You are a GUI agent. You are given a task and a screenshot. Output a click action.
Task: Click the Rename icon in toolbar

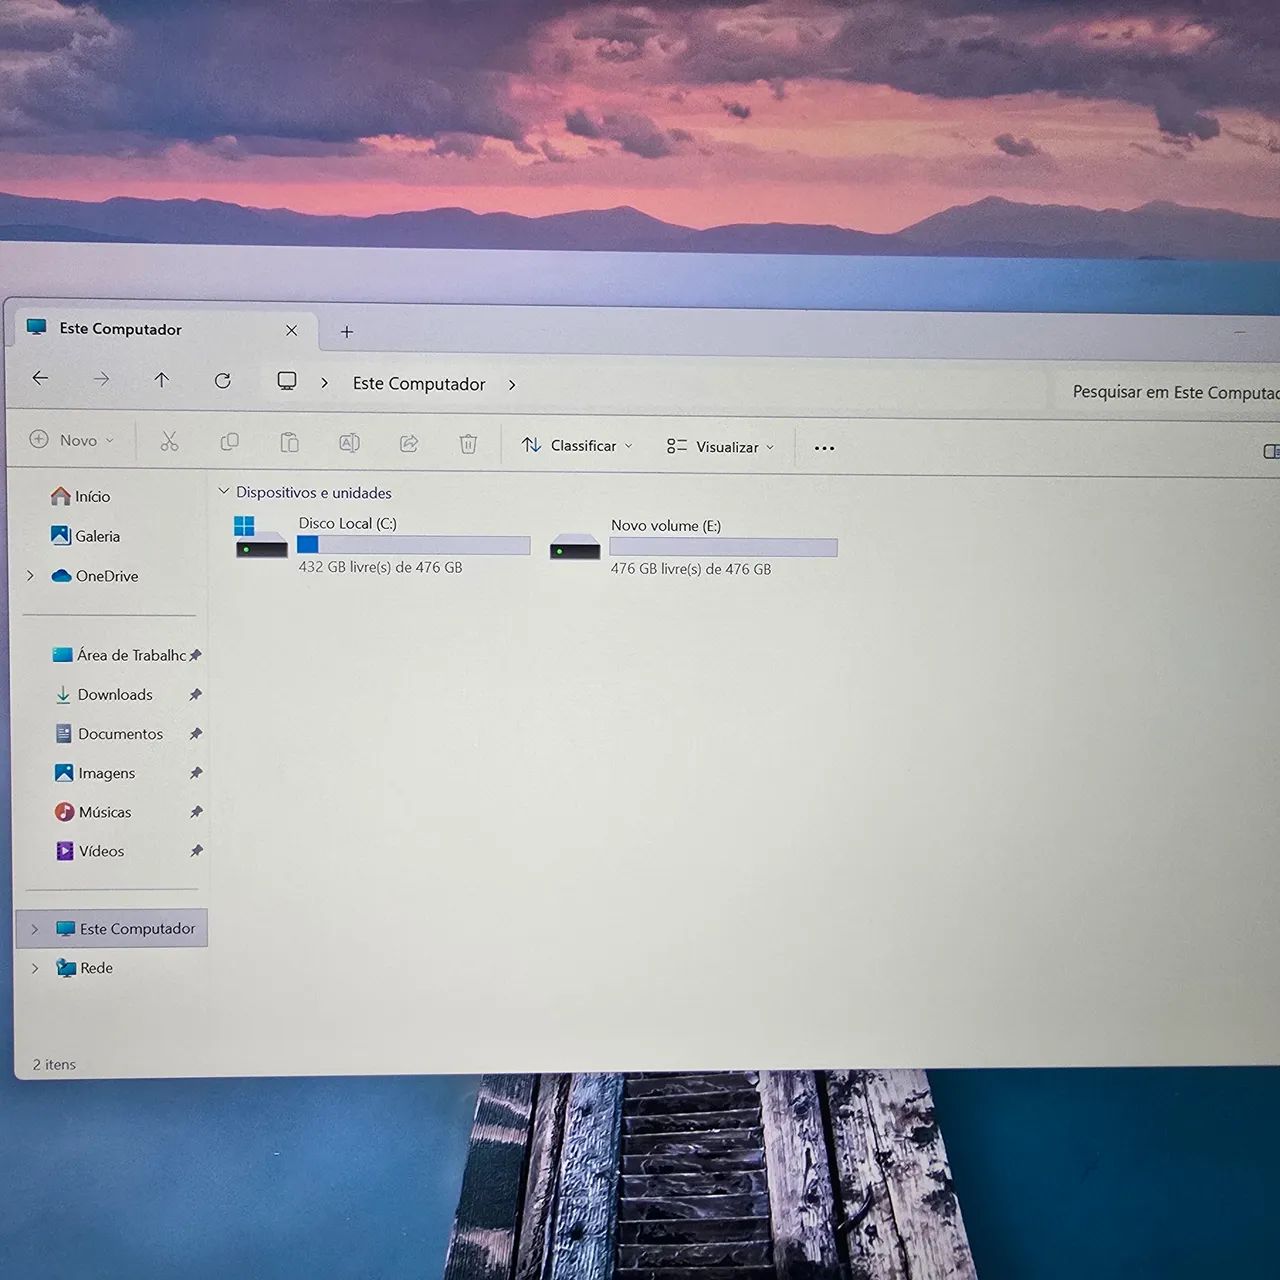coord(349,443)
